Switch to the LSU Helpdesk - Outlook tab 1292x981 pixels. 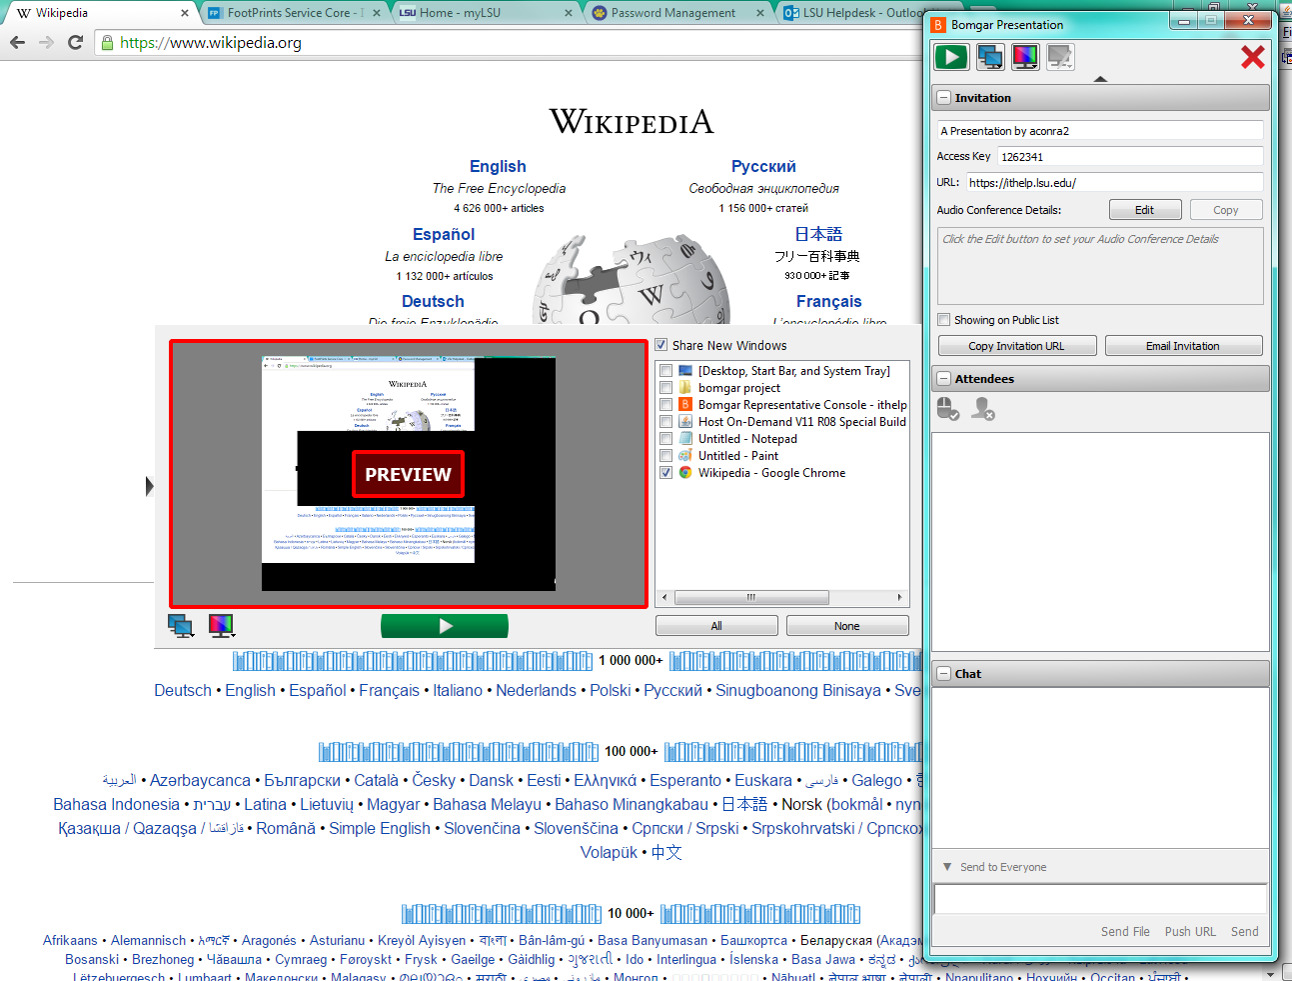(x=854, y=13)
